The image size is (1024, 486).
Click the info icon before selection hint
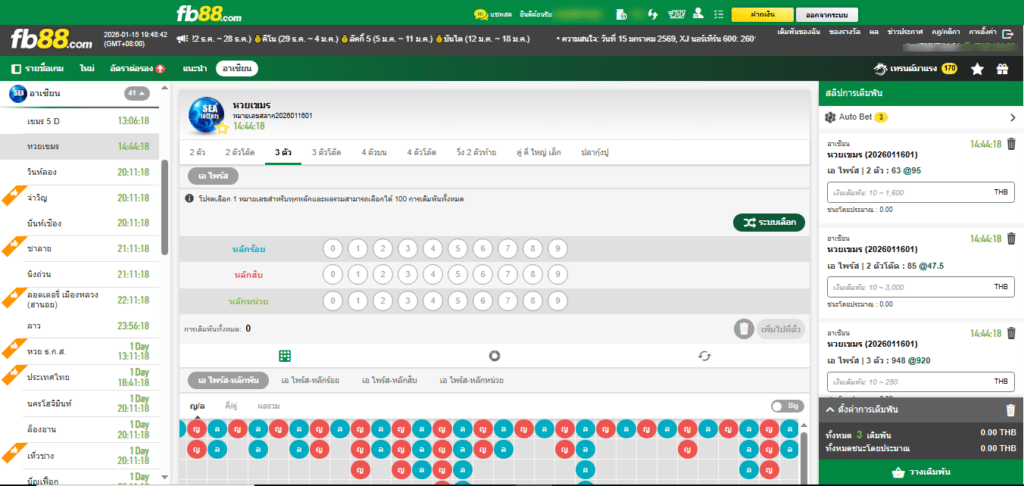pyautogui.click(x=189, y=198)
